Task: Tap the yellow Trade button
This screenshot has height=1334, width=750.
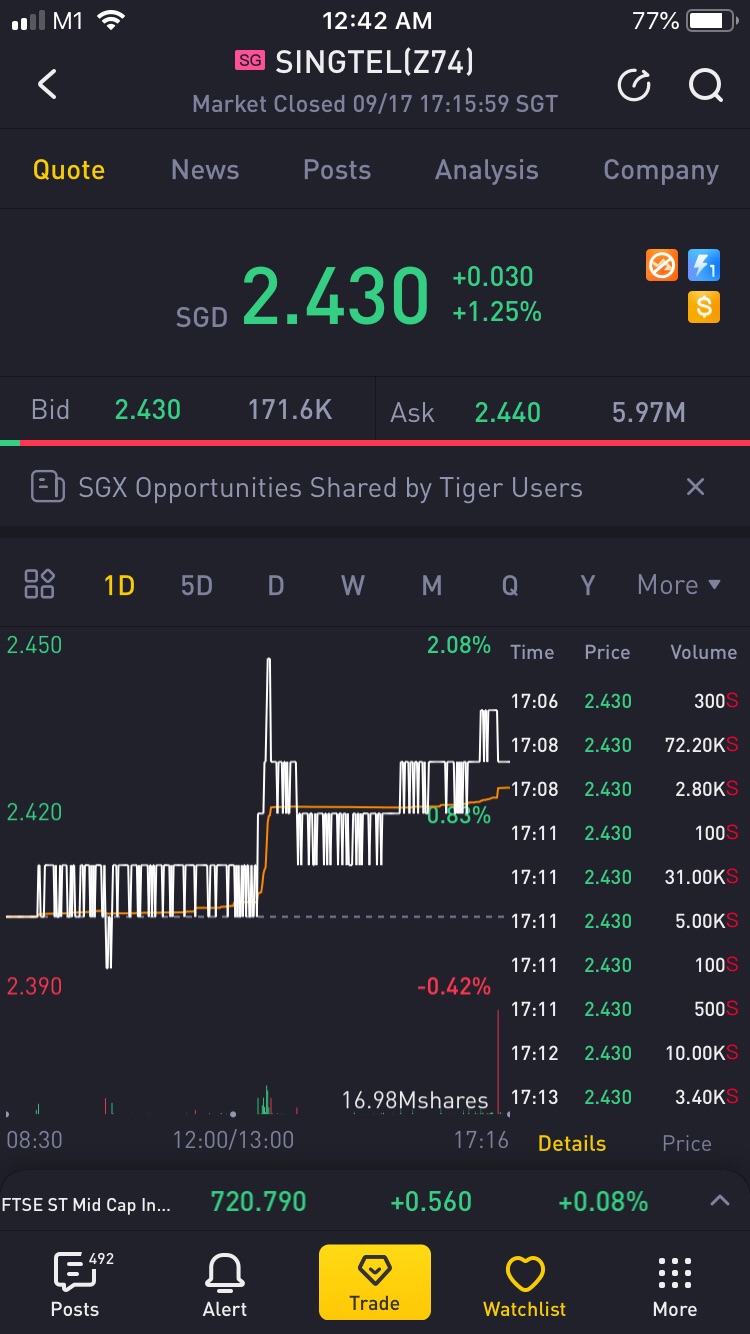Action: [x=375, y=1282]
